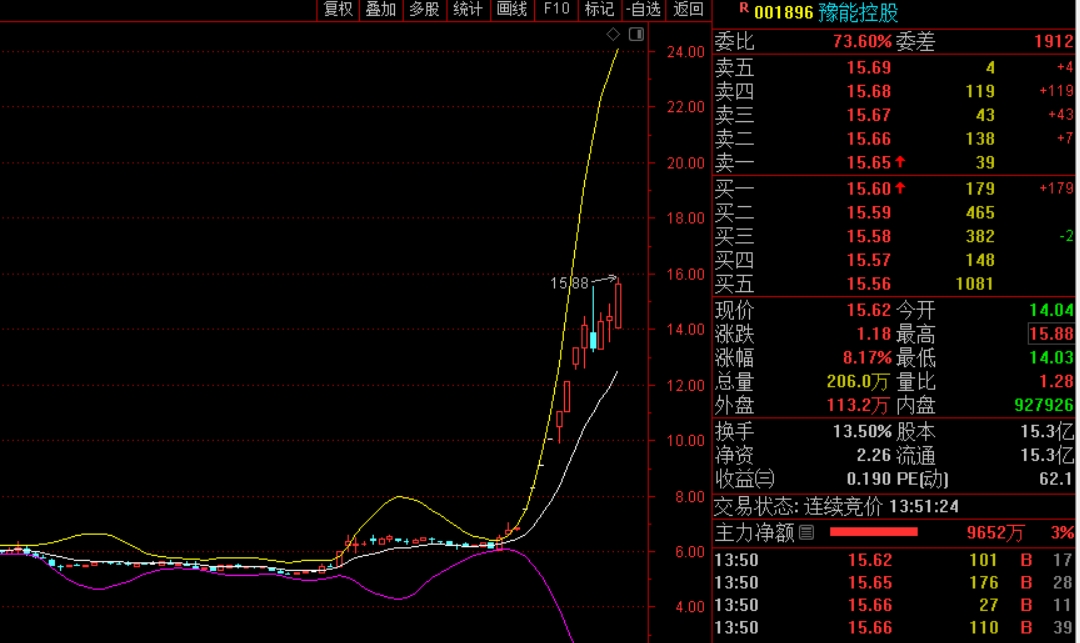
Task: Select 13:50 trade with volume 101
Action: tap(894, 560)
